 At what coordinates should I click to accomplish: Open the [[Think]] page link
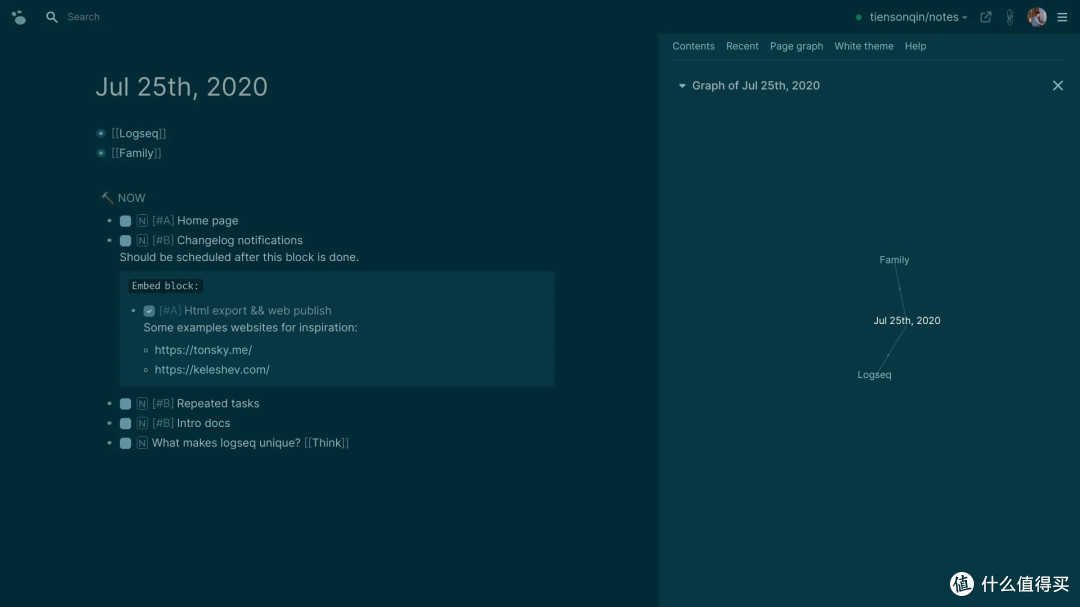[326, 443]
